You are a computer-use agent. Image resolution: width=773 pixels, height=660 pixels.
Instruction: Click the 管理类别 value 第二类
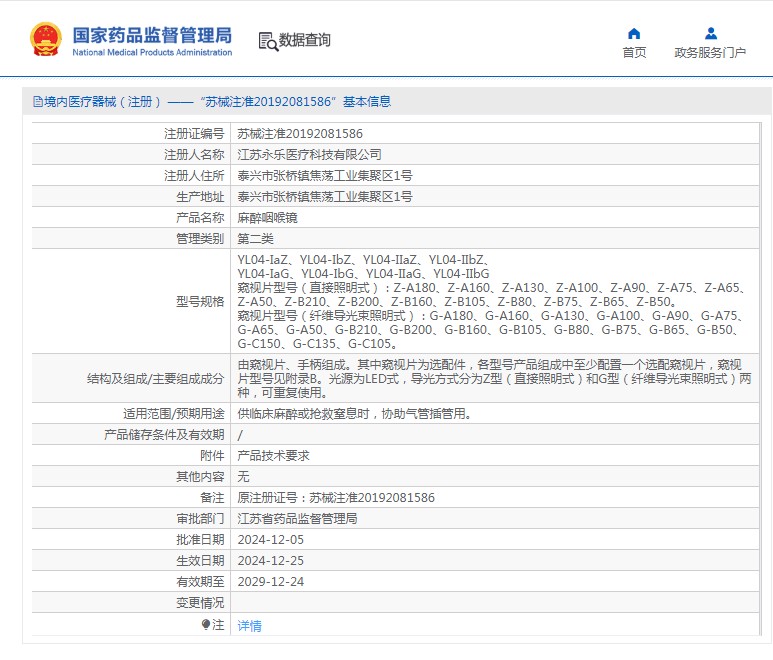pos(255,239)
